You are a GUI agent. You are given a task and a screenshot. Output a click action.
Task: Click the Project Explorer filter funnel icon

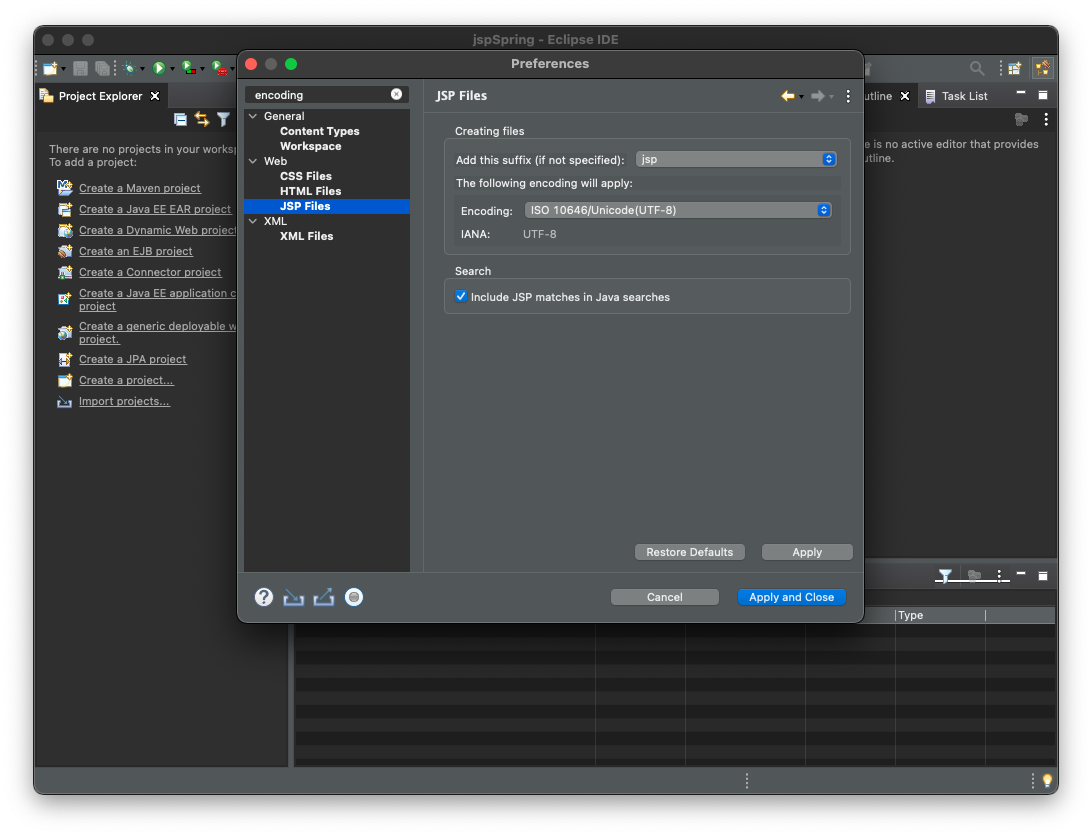pyautogui.click(x=223, y=120)
